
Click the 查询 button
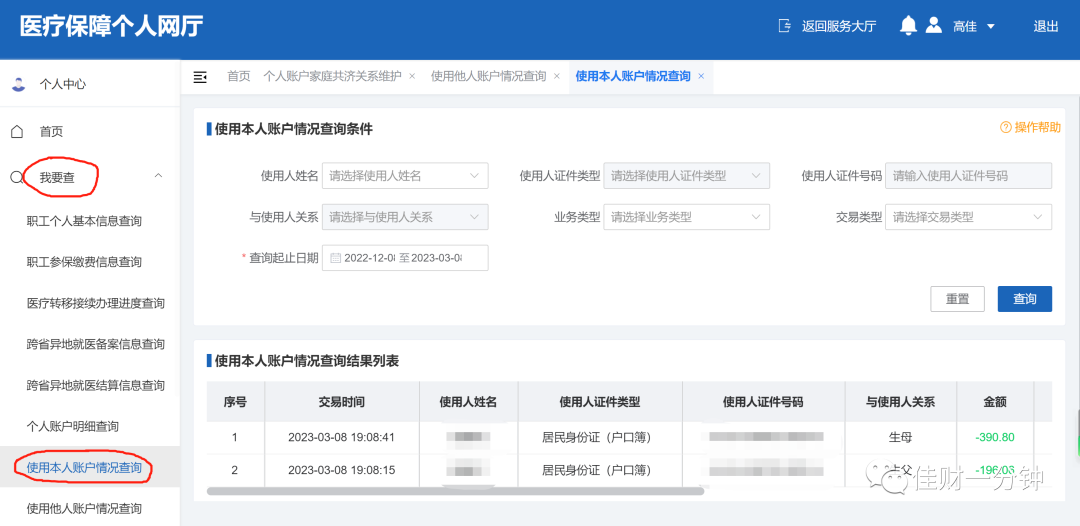pos(1025,299)
